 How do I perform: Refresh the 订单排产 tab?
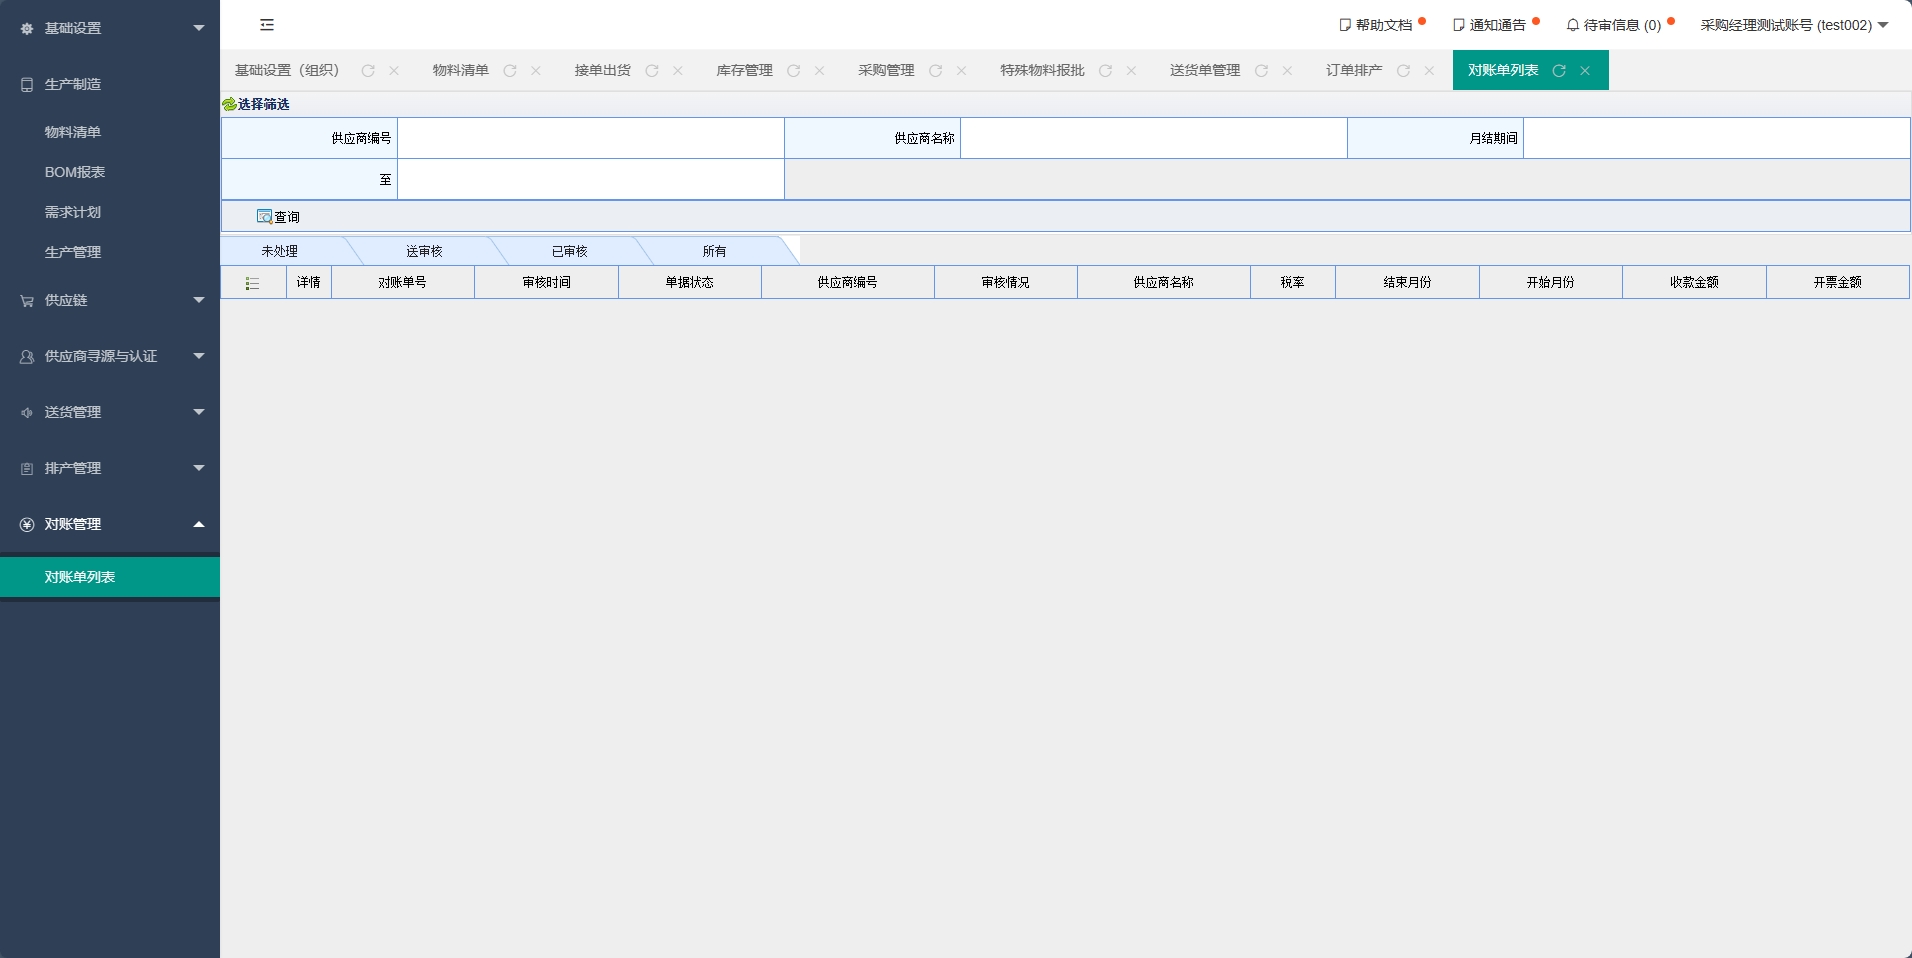[1404, 71]
